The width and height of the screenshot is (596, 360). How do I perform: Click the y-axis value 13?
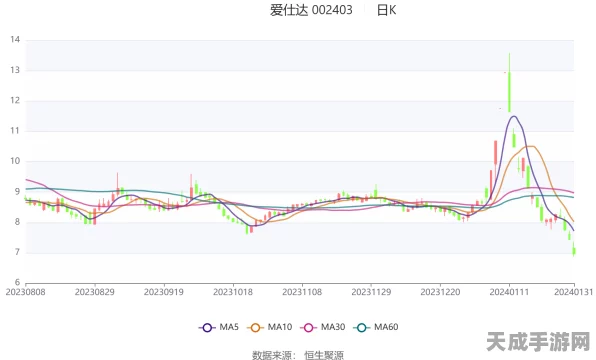15,70
